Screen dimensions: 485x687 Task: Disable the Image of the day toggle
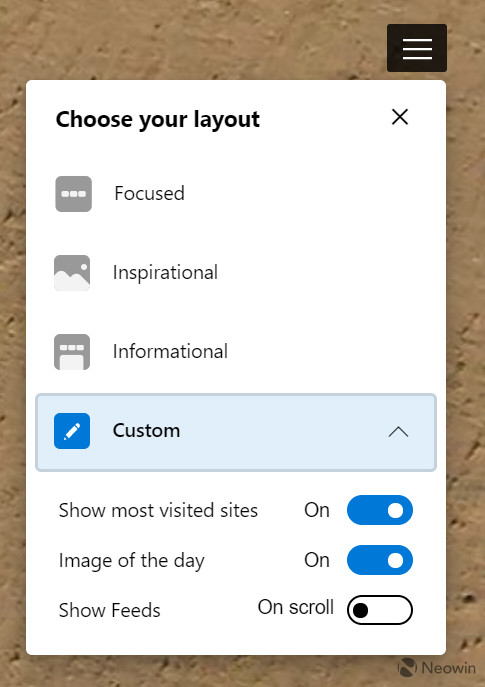(x=379, y=560)
